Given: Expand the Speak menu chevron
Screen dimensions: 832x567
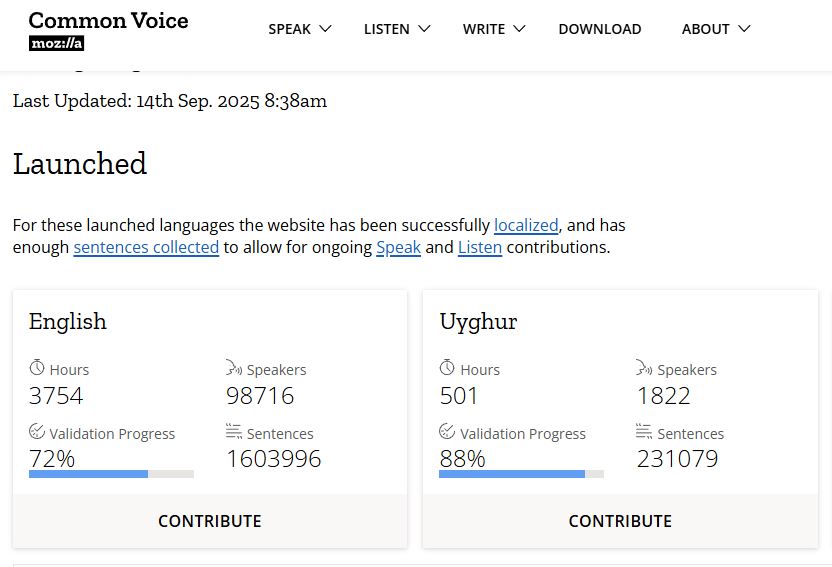Looking at the screenshot, I should (x=325, y=29).
